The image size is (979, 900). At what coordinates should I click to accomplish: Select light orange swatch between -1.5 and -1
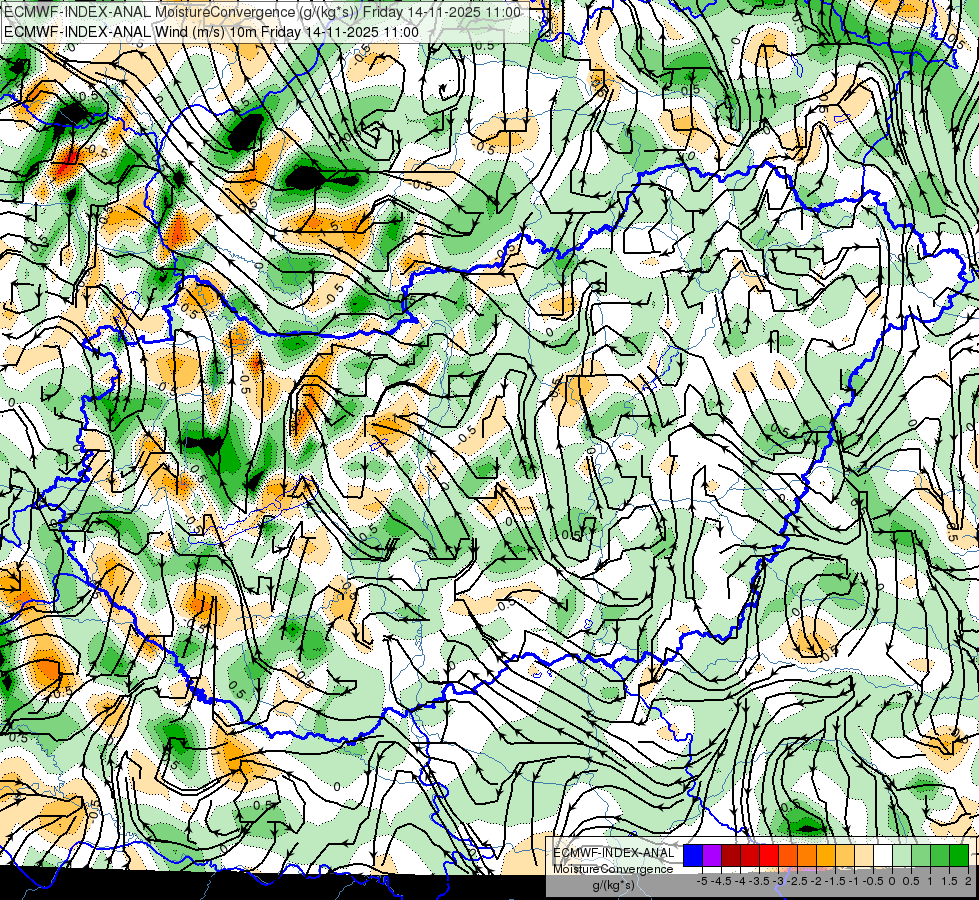pos(845,855)
